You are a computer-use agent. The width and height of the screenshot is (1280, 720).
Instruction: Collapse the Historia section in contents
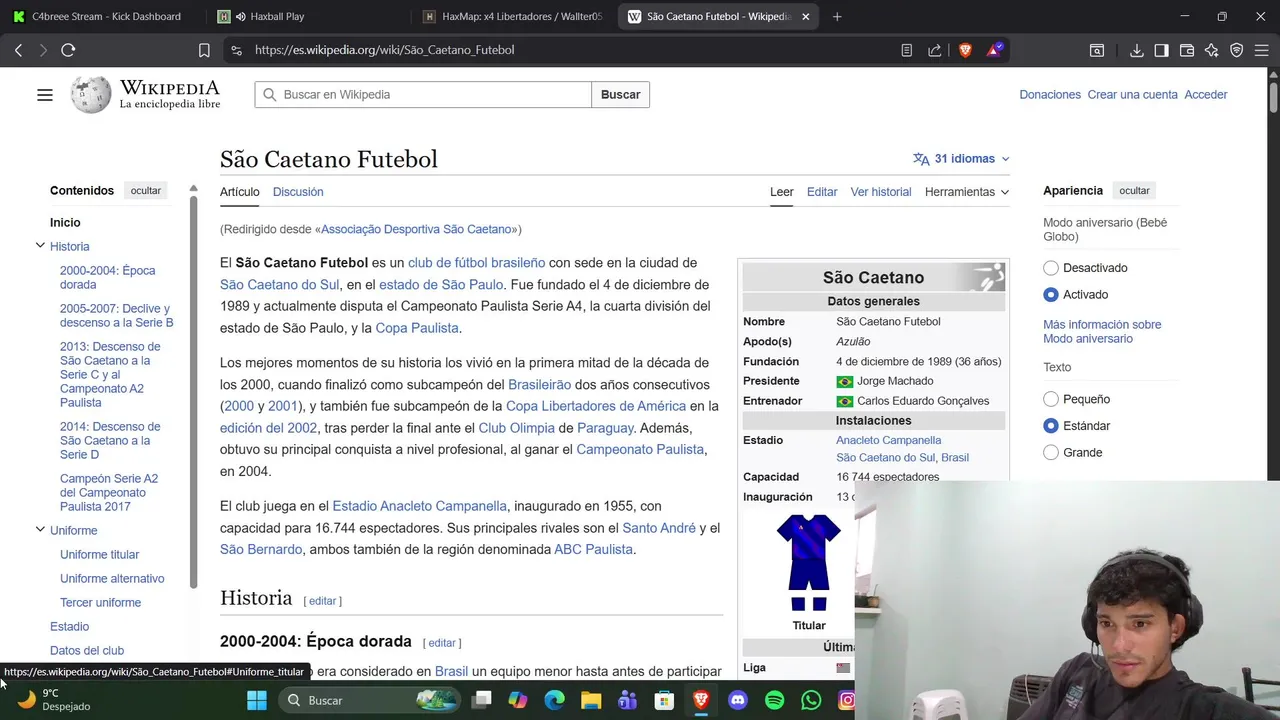40,246
